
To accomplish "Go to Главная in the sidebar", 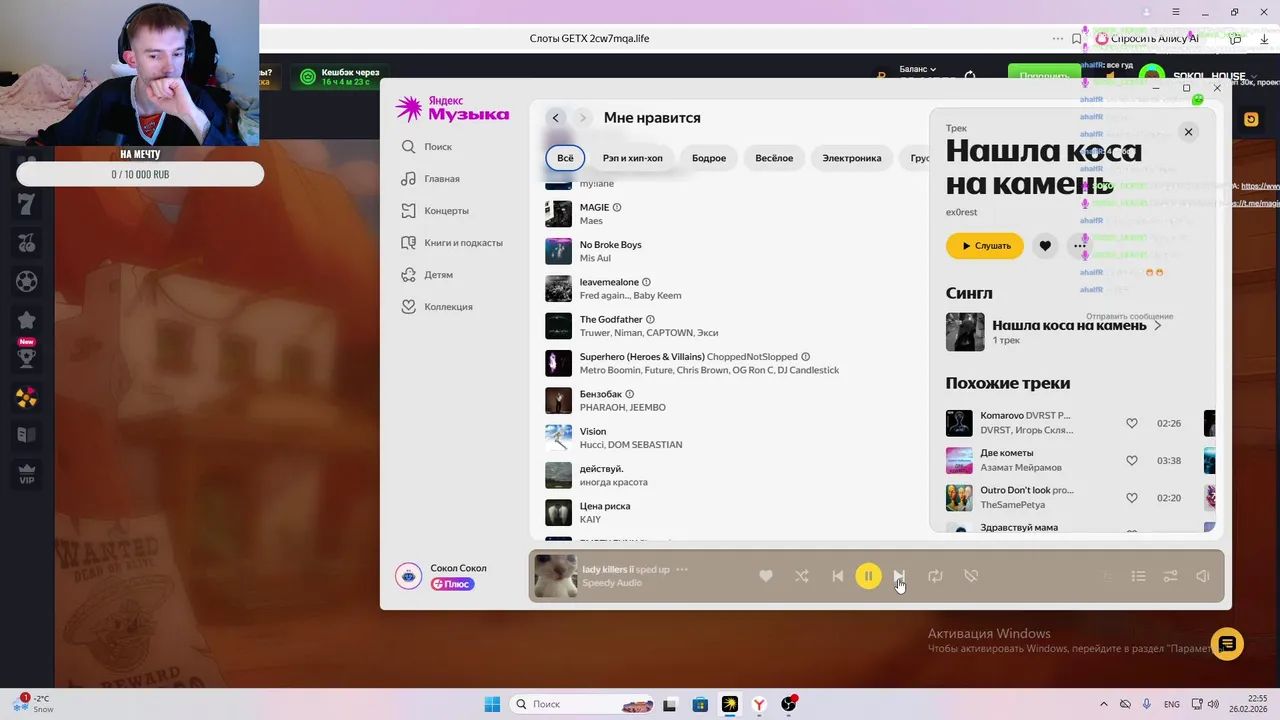I will tap(431, 179).
